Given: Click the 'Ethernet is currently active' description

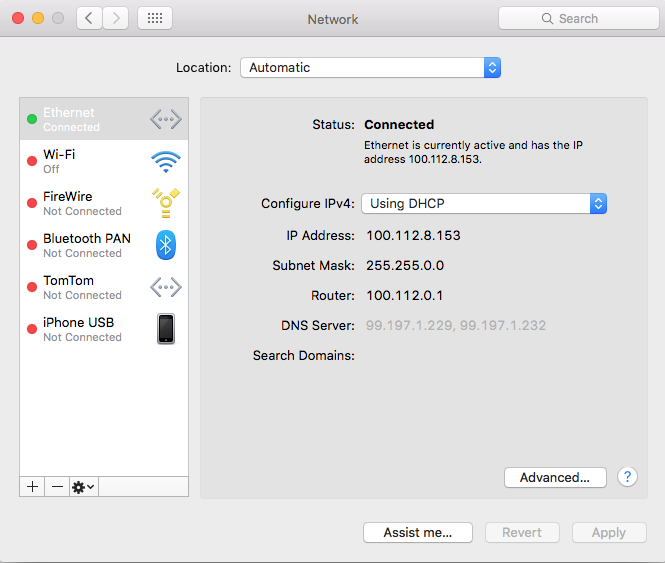Looking at the screenshot, I should pyautogui.click(x=473, y=152).
